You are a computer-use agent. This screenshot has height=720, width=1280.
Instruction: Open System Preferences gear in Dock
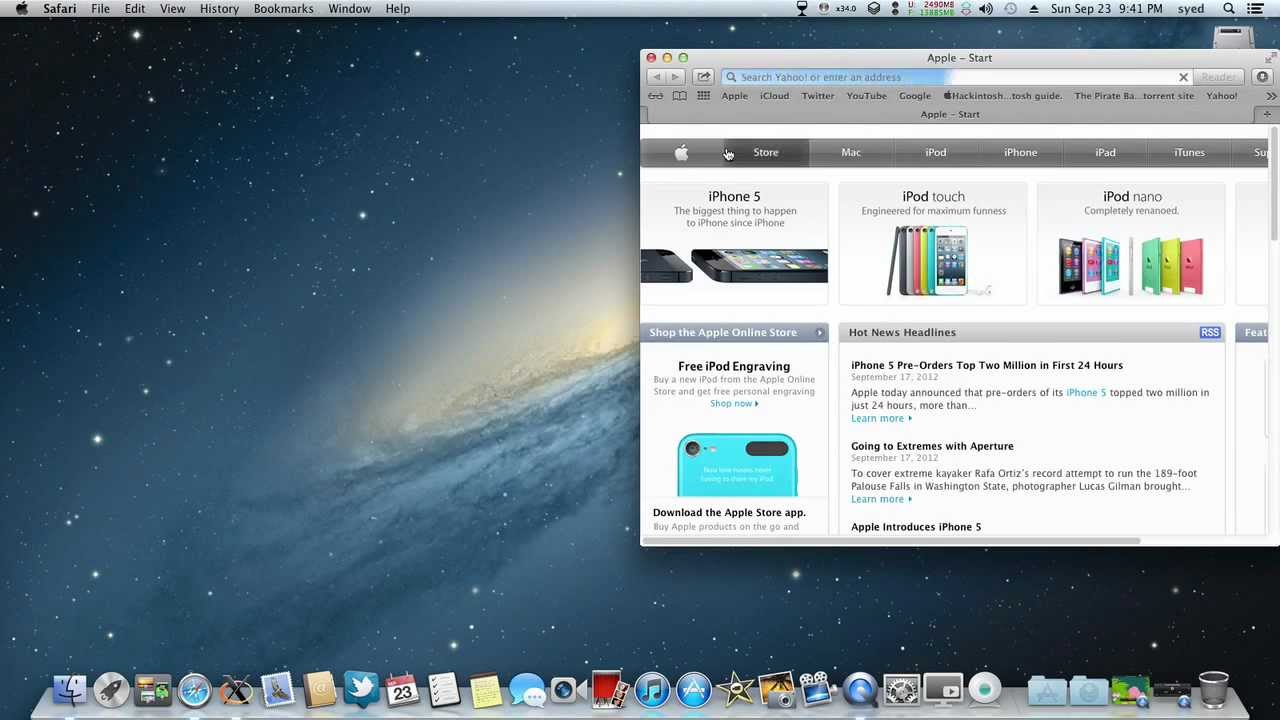[901, 690]
